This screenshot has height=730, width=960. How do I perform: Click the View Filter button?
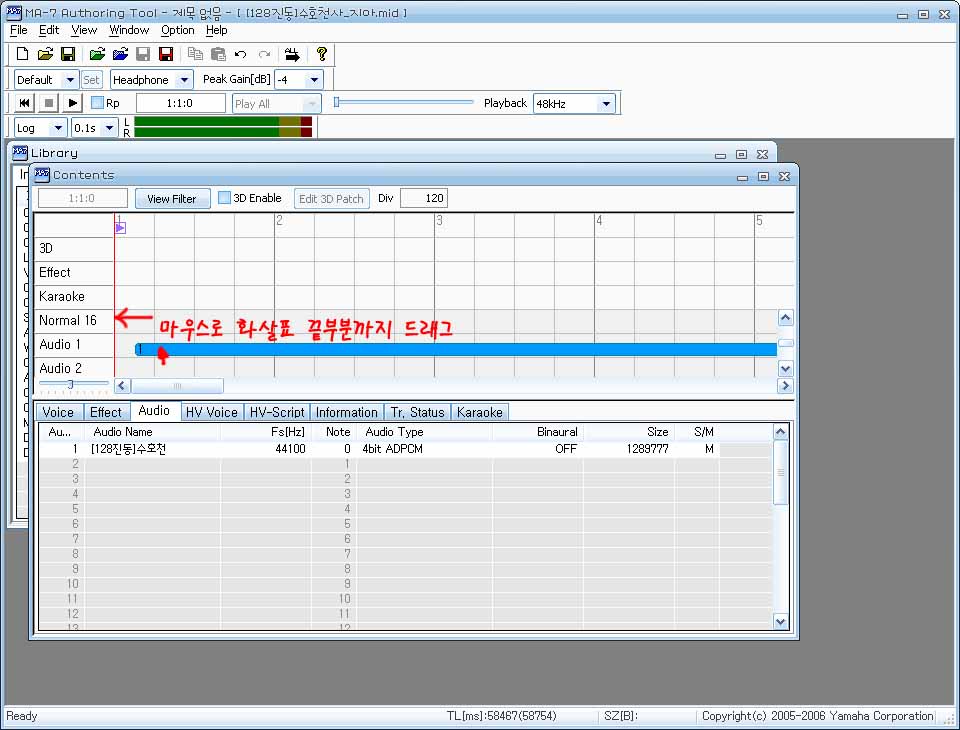coord(172,198)
